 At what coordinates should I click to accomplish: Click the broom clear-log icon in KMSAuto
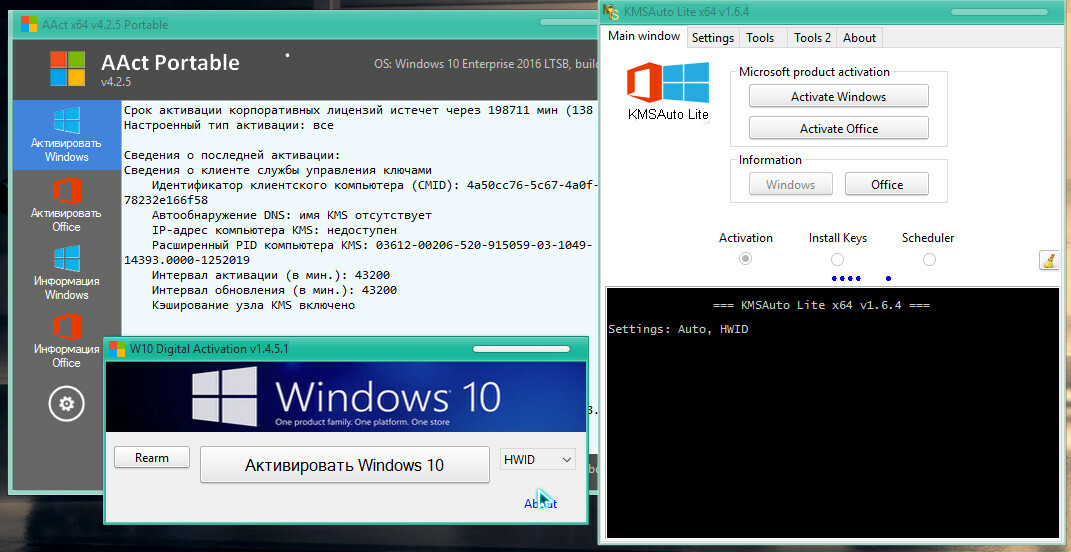pyautogui.click(x=1048, y=260)
